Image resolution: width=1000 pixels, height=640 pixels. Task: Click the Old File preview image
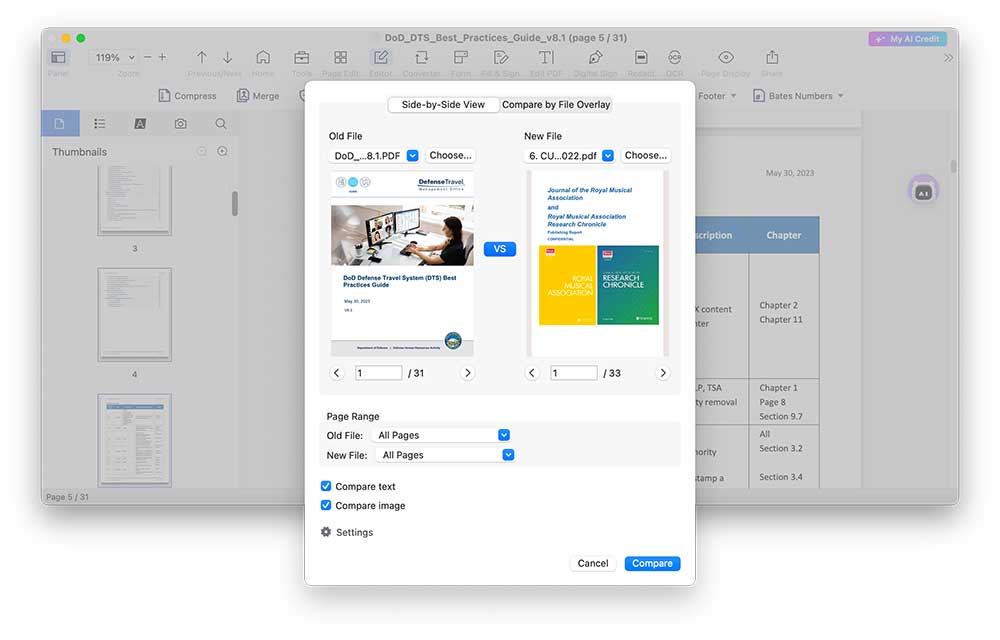pyautogui.click(x=402, y=264)
